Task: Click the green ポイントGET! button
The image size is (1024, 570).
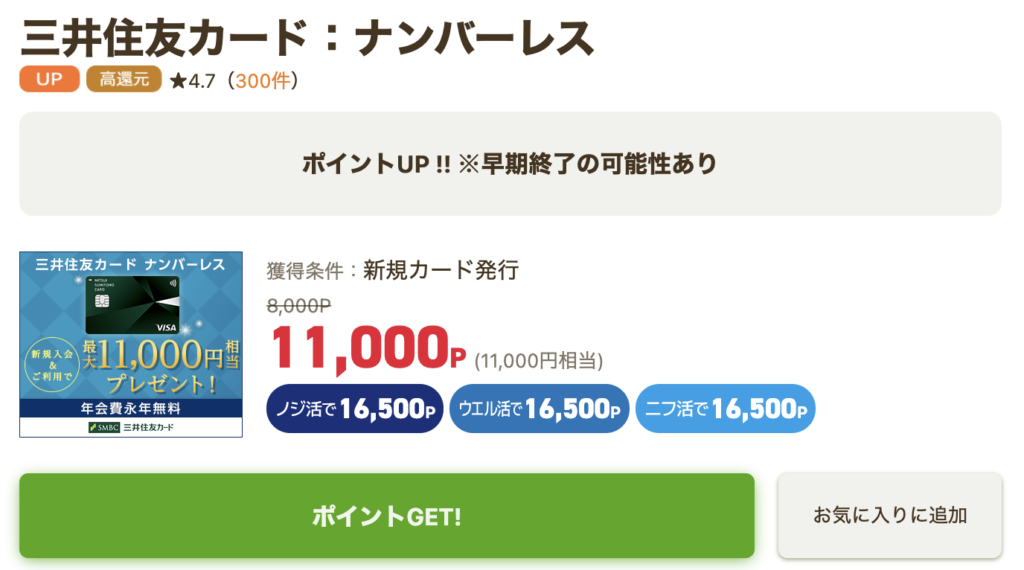Action: (x=387, y=516)
